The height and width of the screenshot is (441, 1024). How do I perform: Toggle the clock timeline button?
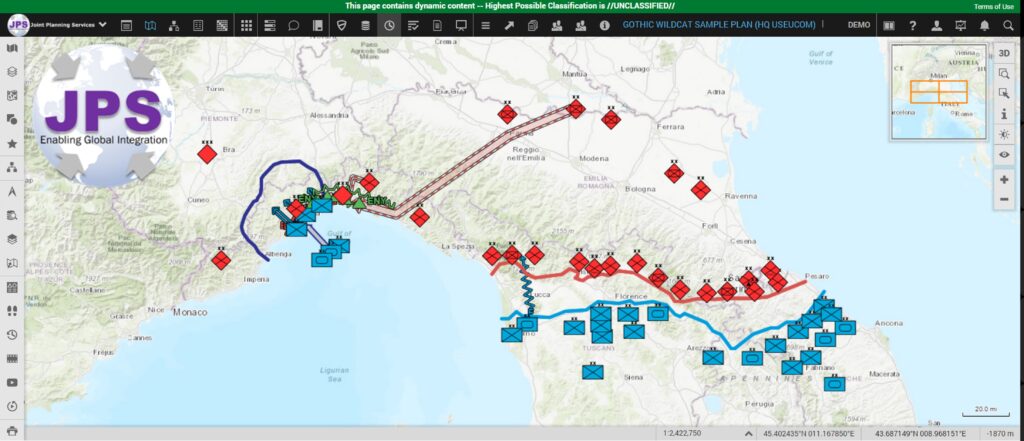pos(389,24)
